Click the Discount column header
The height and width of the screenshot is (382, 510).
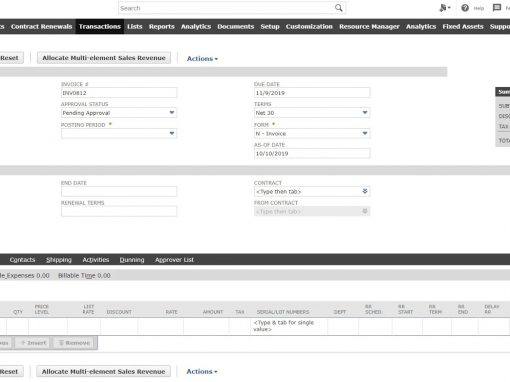point(119,312)
